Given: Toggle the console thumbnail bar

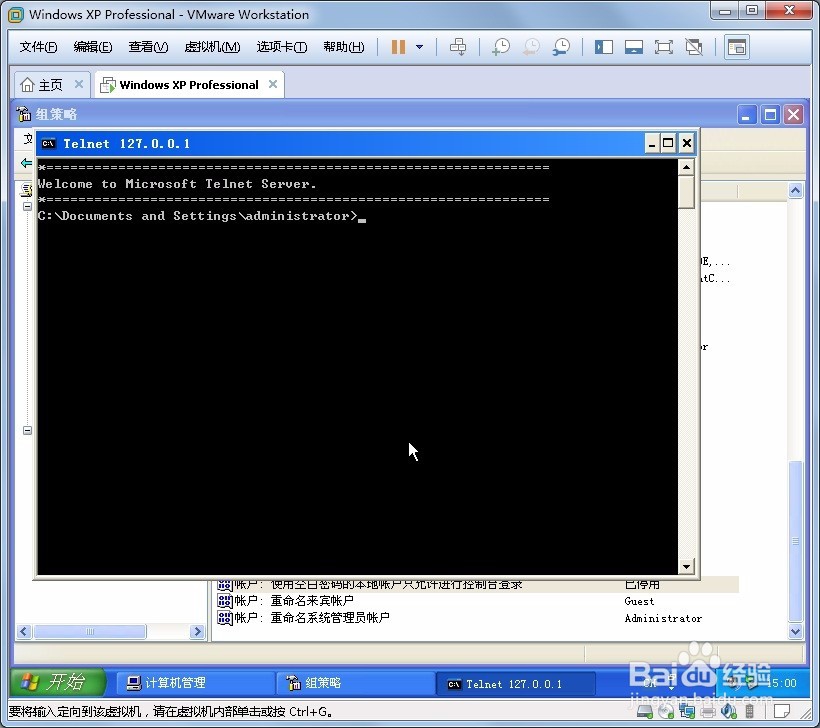Looking at the screenshot, I should (x=633, y=46).
